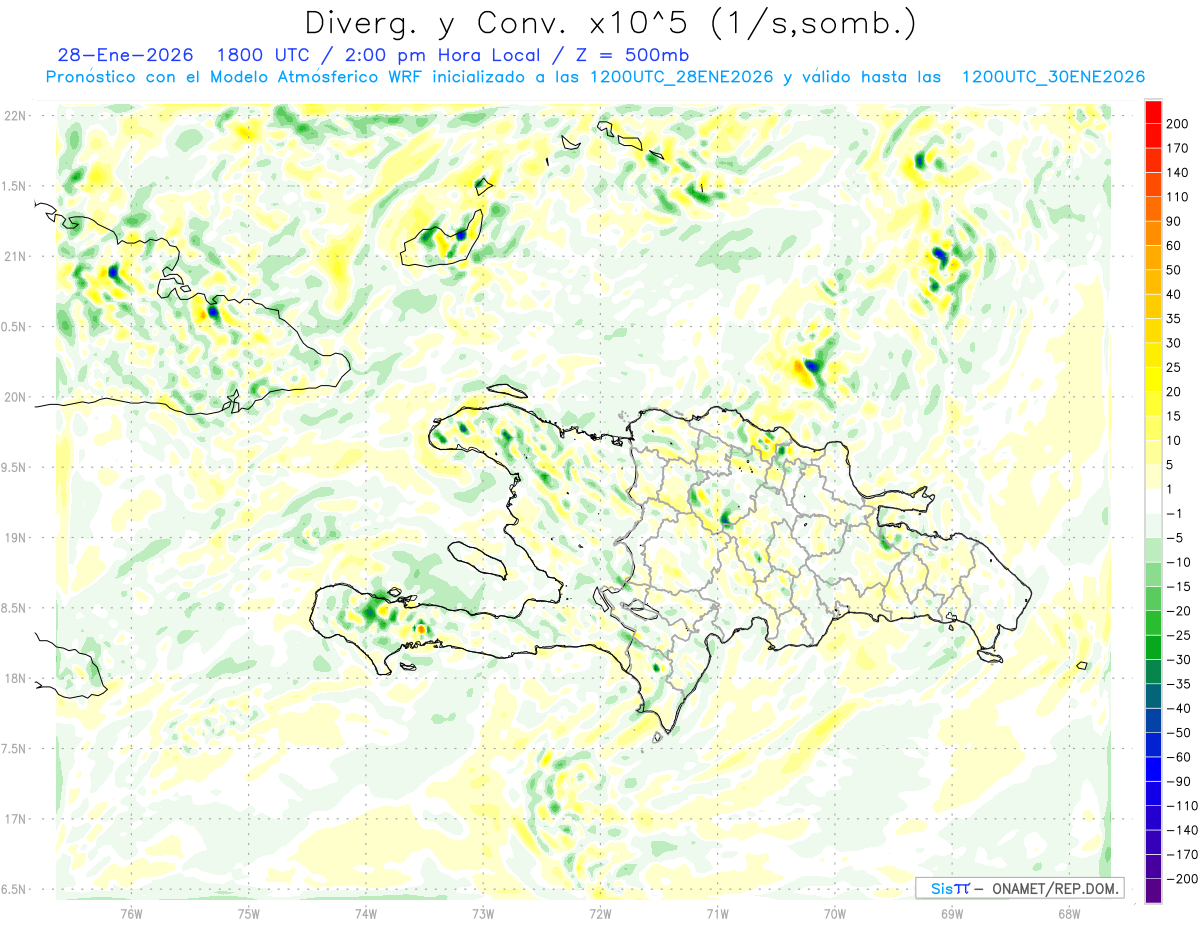Click the '-10' color bar value
The width and height of the screenshot is (1200, 927).
[1178, 563]
